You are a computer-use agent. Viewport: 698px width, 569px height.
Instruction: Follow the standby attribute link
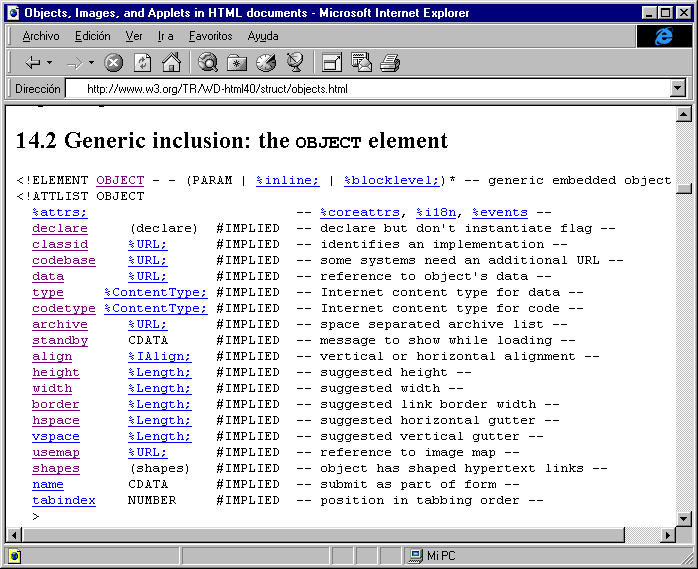coord(60,341)
